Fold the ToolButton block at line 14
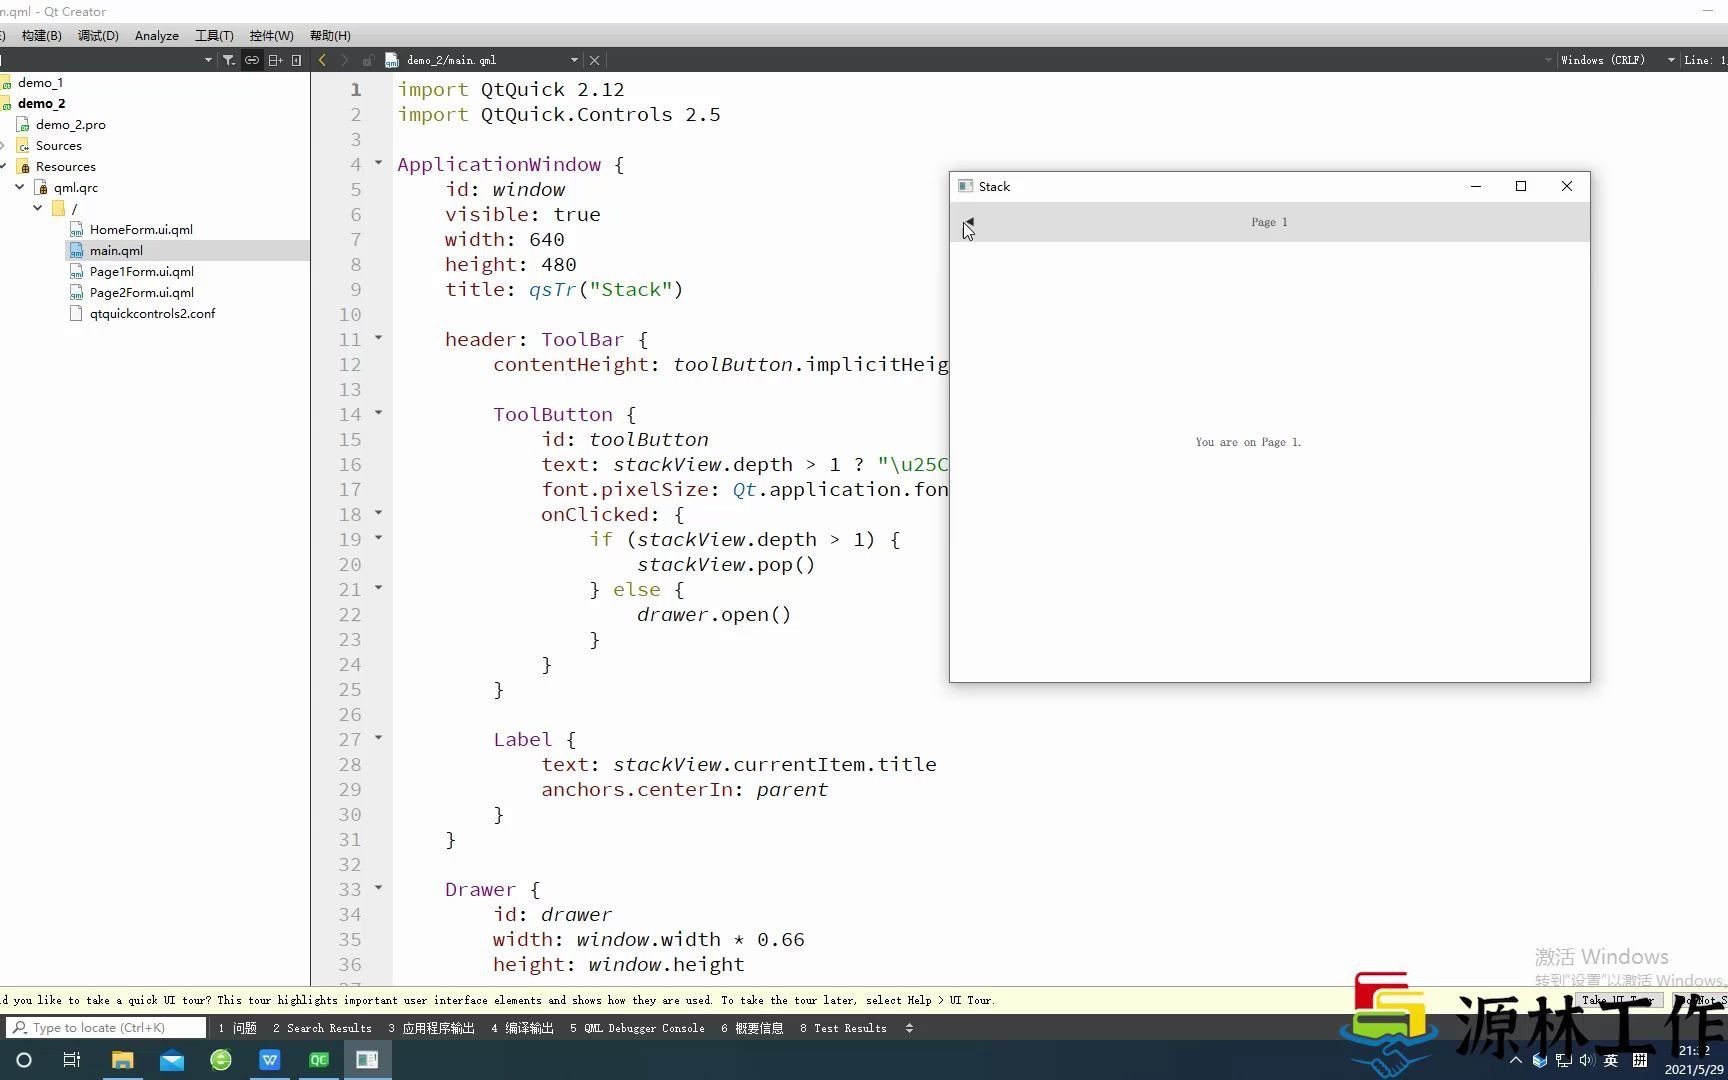Image resolution: width=1728 pixels, height=1080 pixels. click(x=379, y=413)
